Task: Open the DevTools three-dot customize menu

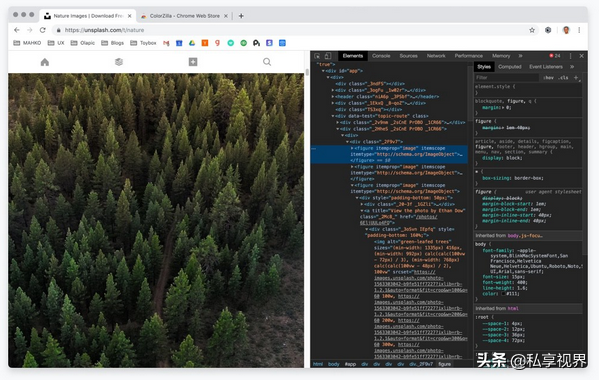Action: 571,56
